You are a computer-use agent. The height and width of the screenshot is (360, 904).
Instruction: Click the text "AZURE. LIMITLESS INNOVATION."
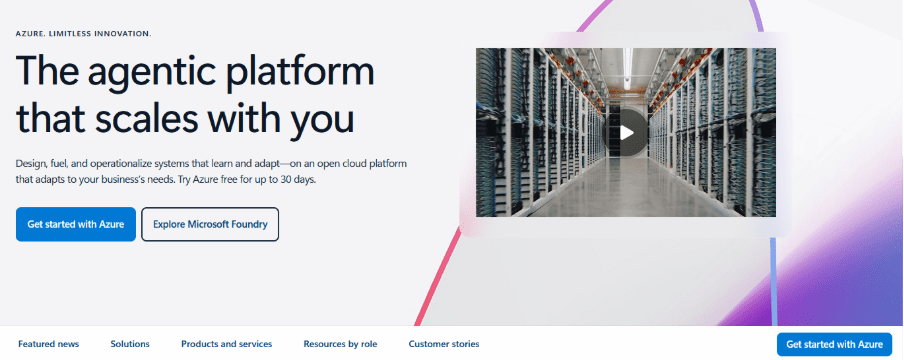pyautogui.click(x=84, y=34)
